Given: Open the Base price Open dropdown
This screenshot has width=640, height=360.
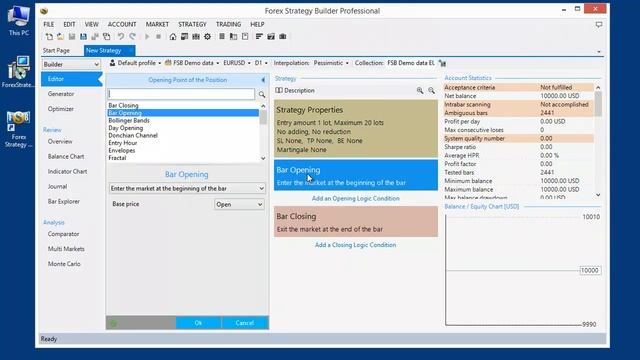Looking at the screenshot, I should tap(239, 204).
